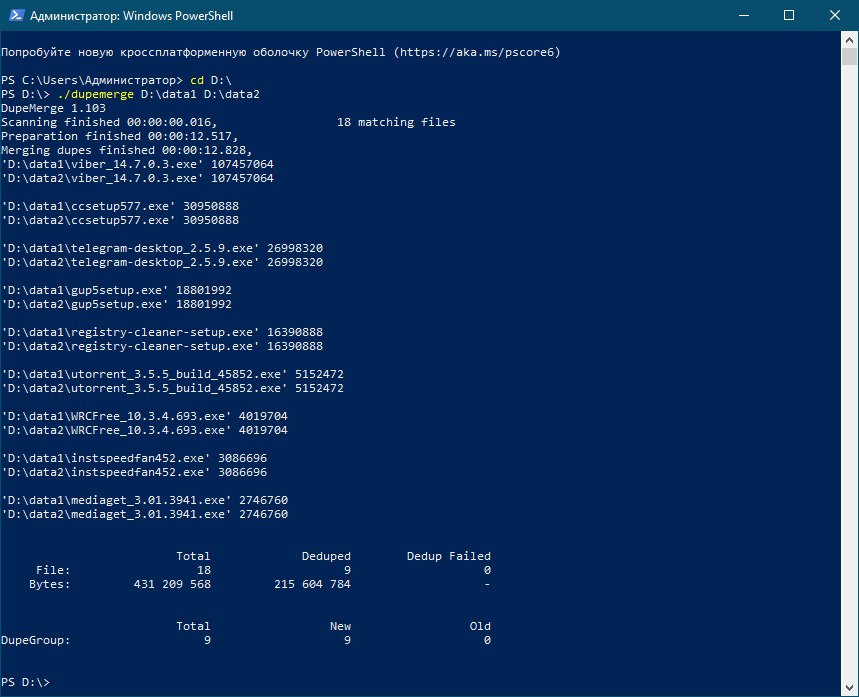The height and width of the screenshot is (697, 859).
Task: Click the D:\data1\gup5setup.exe line
Action: pos(116,290)
